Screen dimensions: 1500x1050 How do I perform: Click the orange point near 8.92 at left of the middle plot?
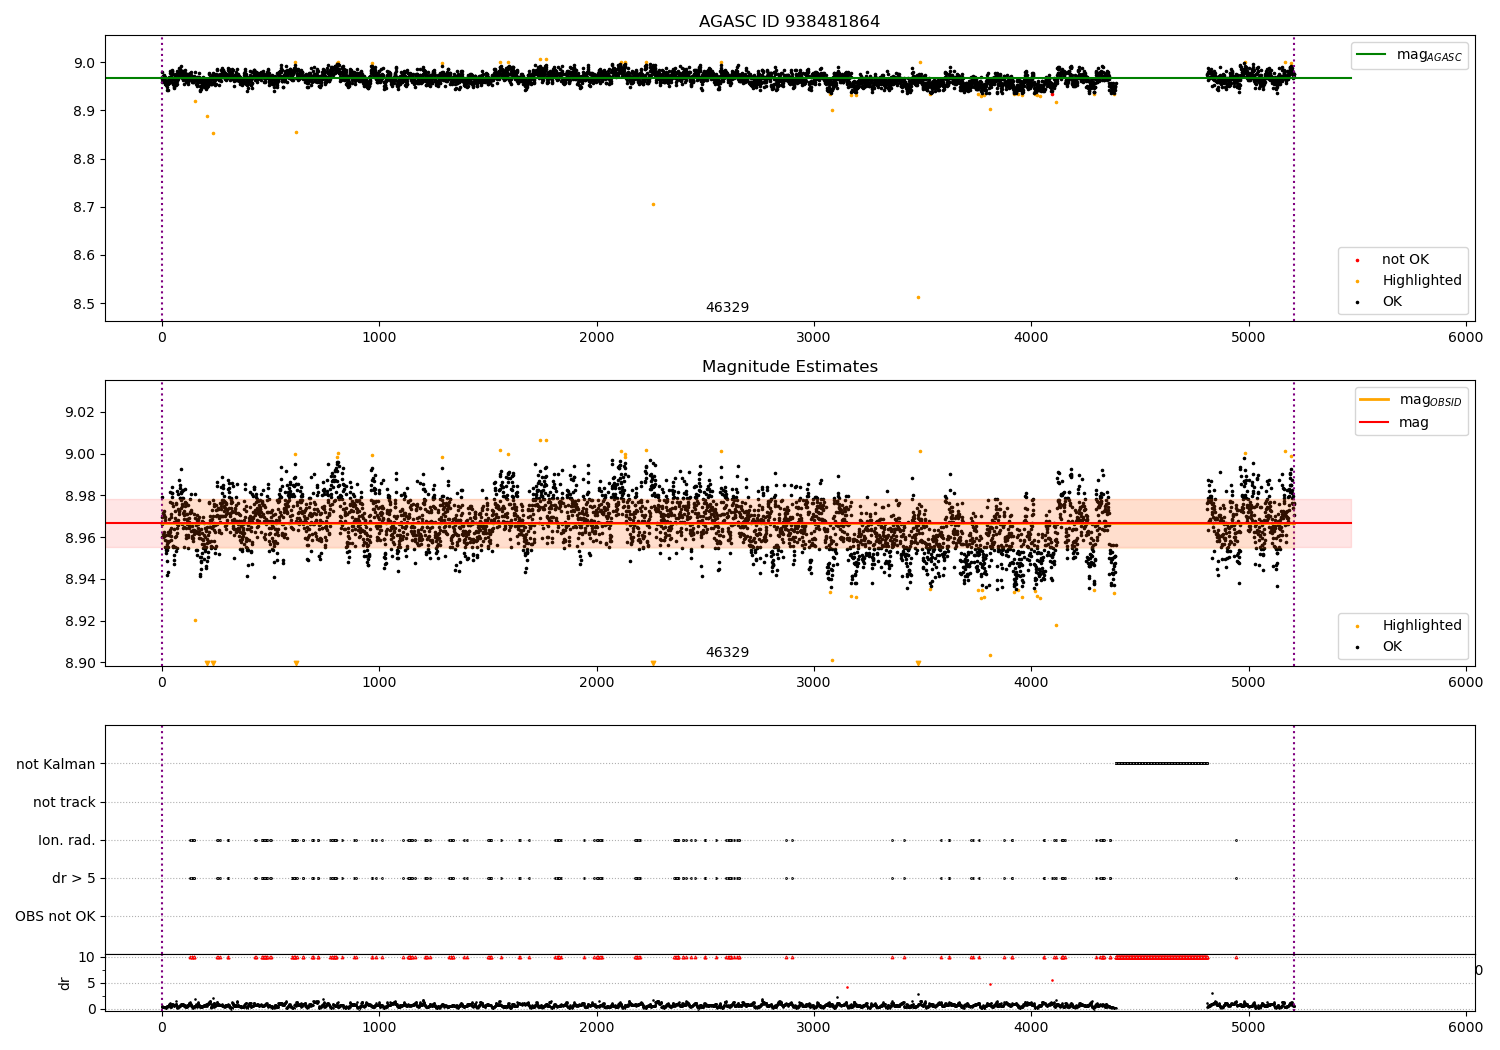[195, 620]
